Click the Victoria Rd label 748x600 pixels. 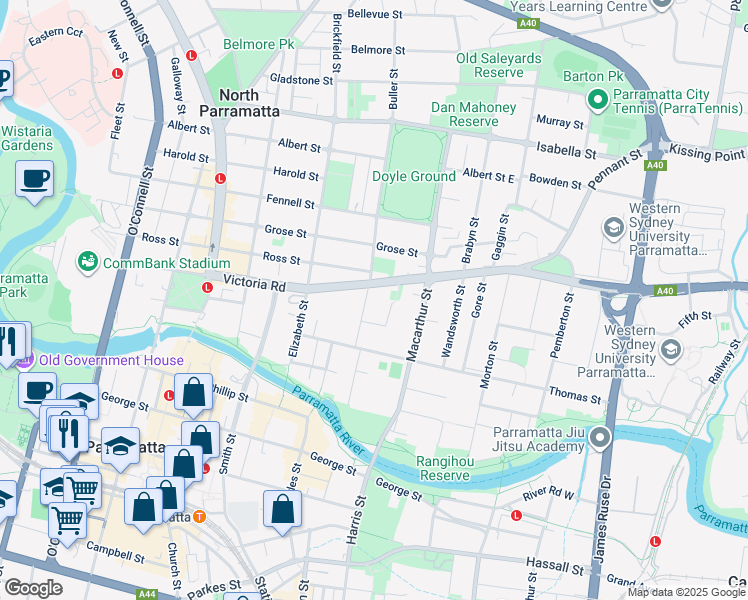pyautogui.click(x=254, y=283)
